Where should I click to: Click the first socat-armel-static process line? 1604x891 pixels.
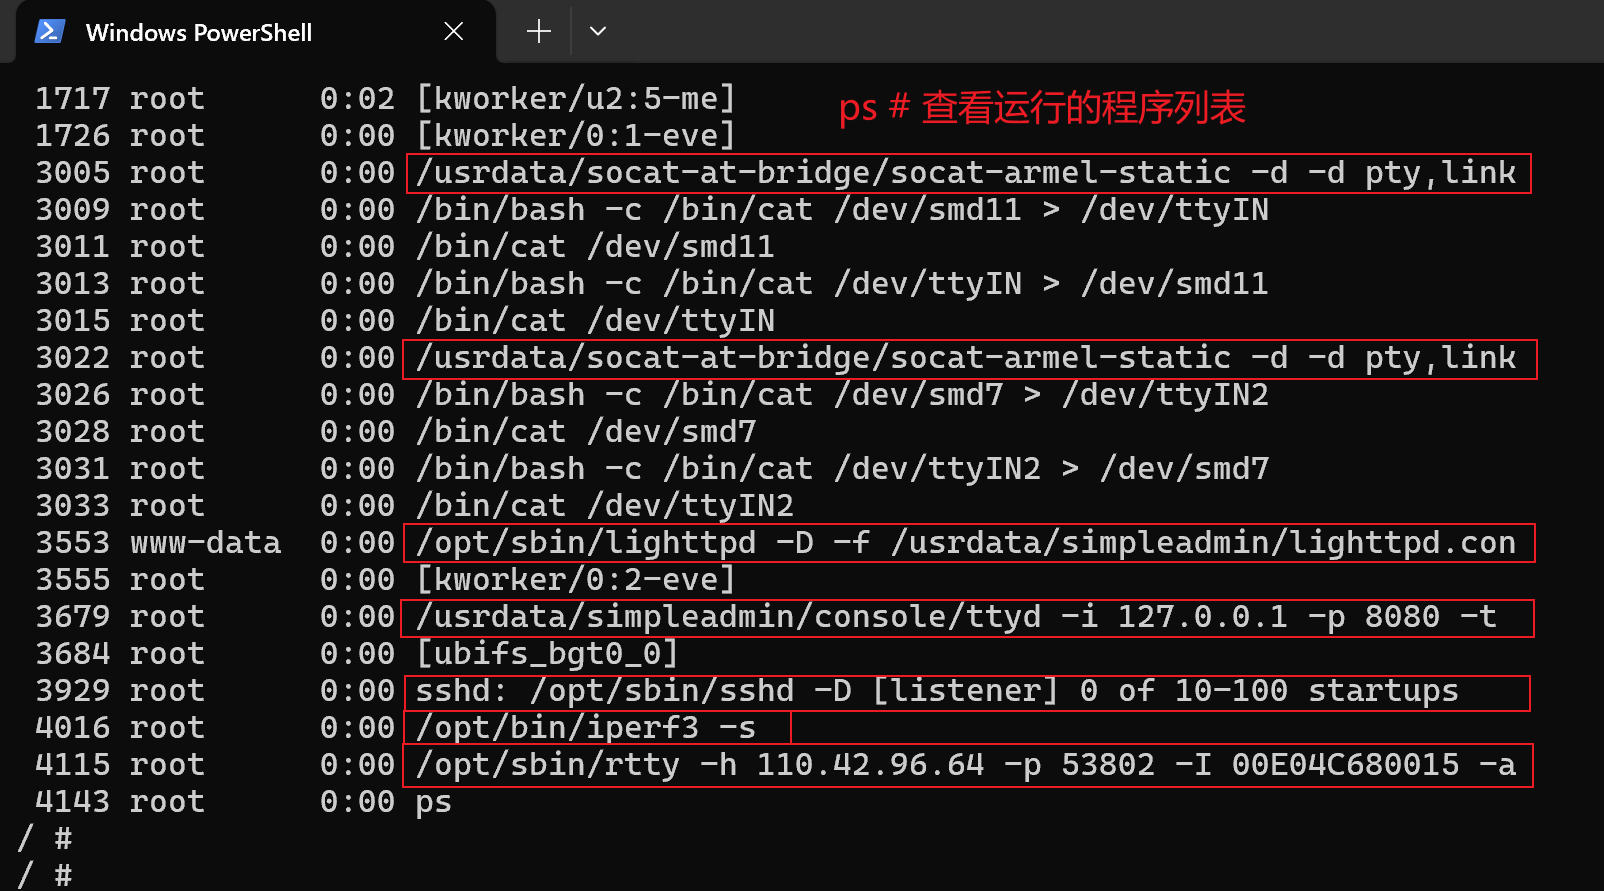point(968,173)
